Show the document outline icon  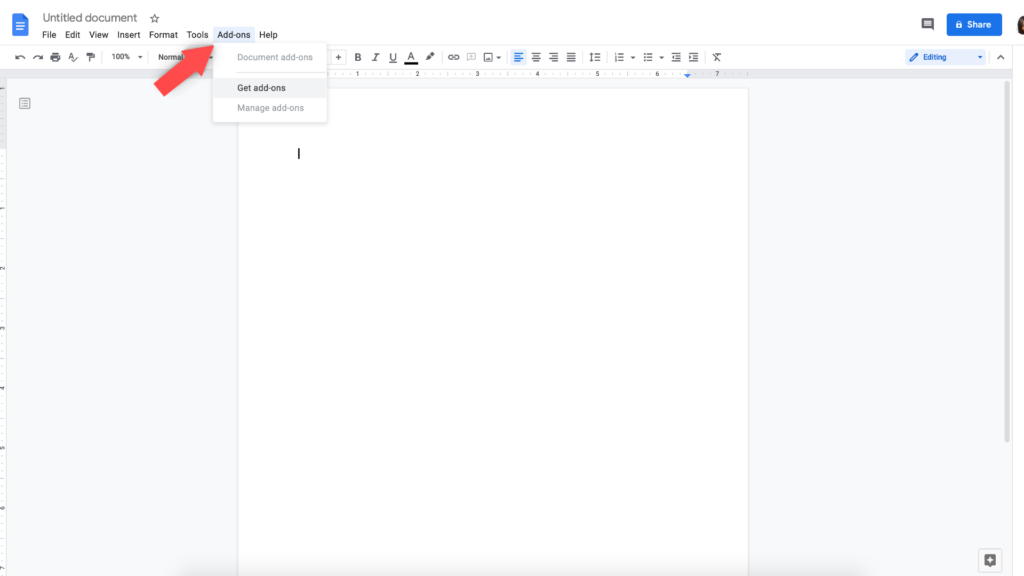(25, 103)
